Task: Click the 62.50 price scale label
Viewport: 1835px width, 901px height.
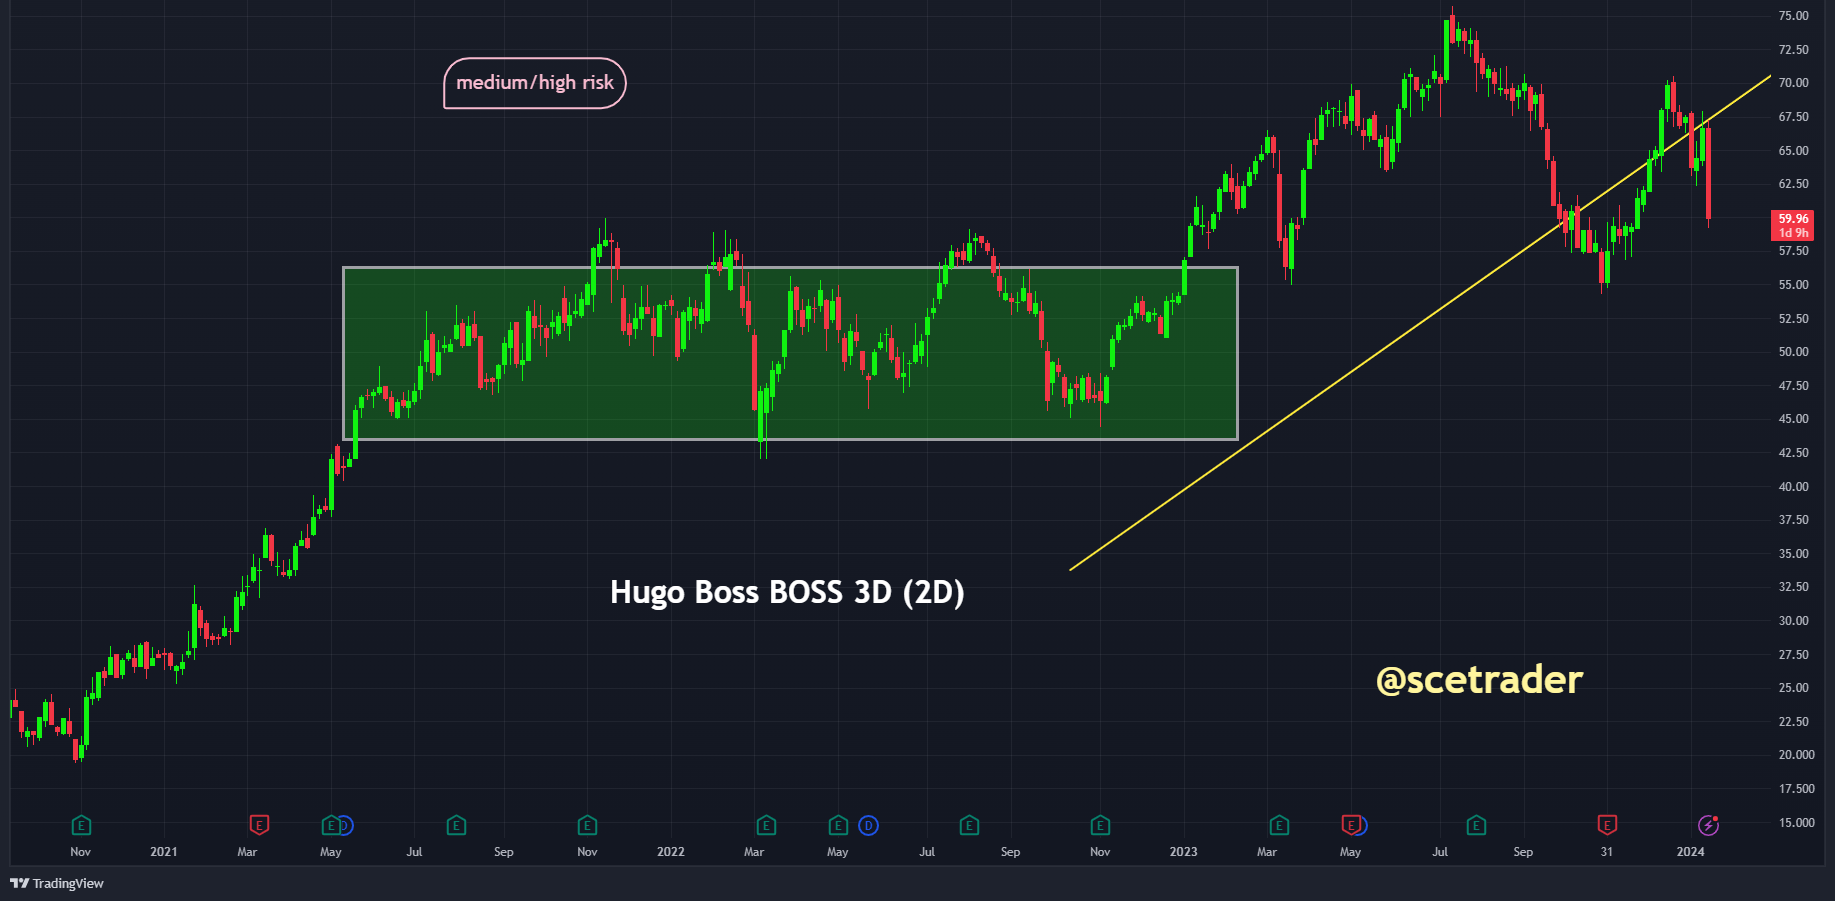Action: [1794, 184]
